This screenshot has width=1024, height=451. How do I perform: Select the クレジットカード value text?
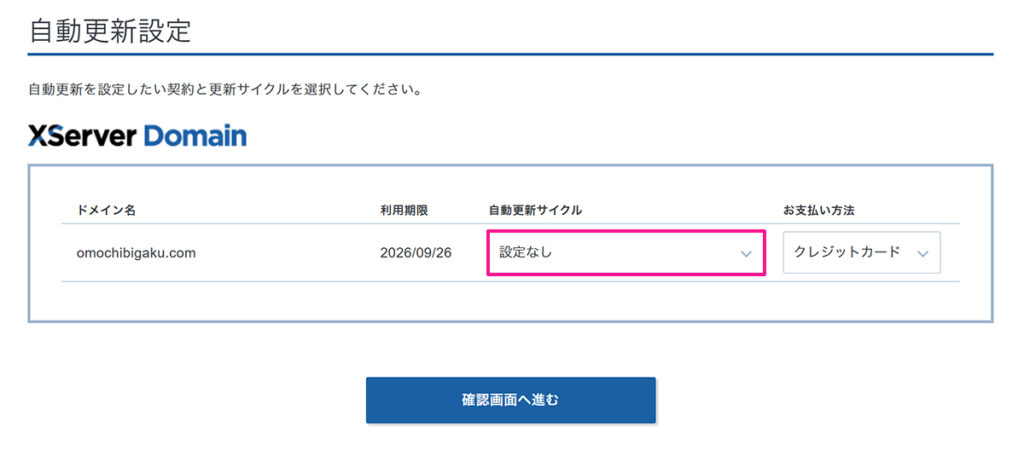847,253
